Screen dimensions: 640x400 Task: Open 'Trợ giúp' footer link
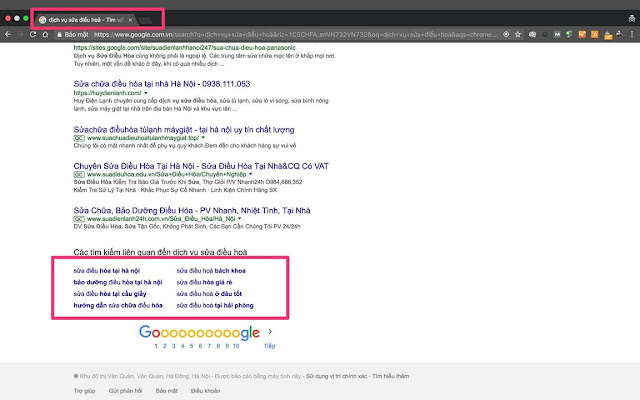84,391
